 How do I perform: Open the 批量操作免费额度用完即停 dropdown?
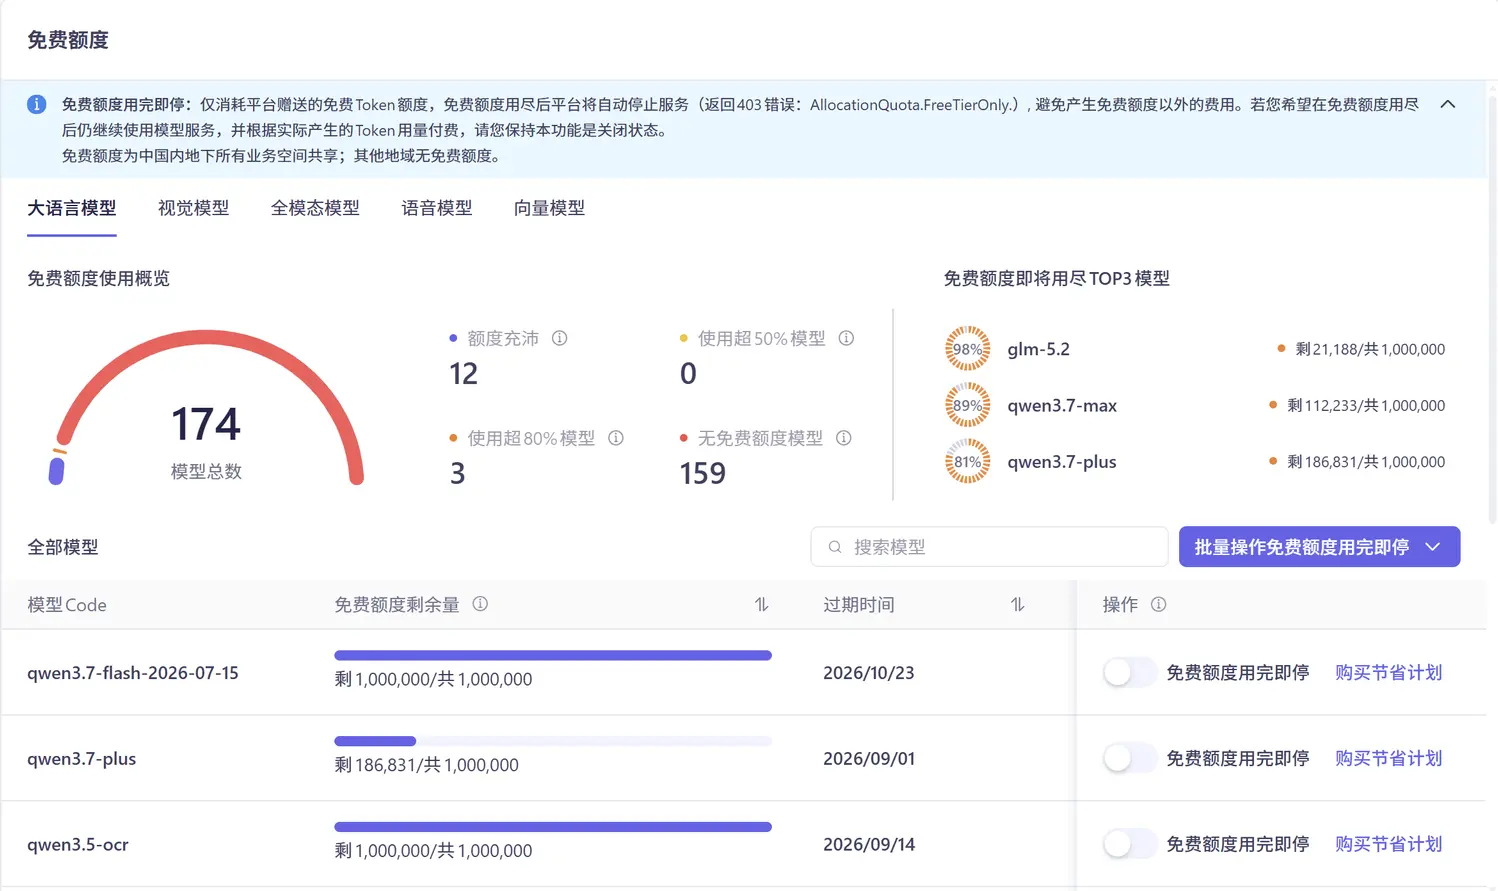(1319, 547)
